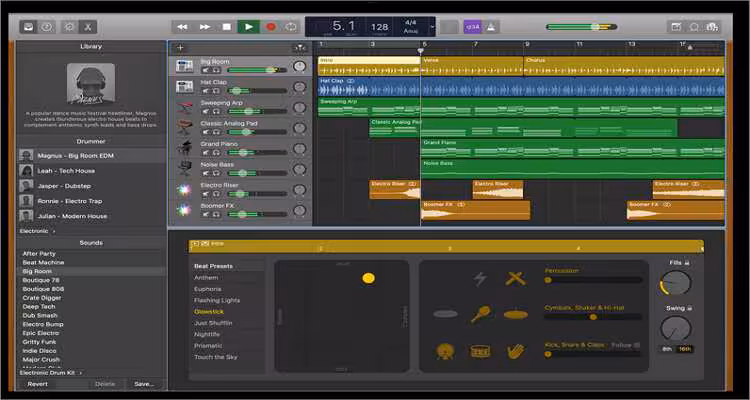Mute the Big Room track
The image size is (750, 400).
click(206, 70)
